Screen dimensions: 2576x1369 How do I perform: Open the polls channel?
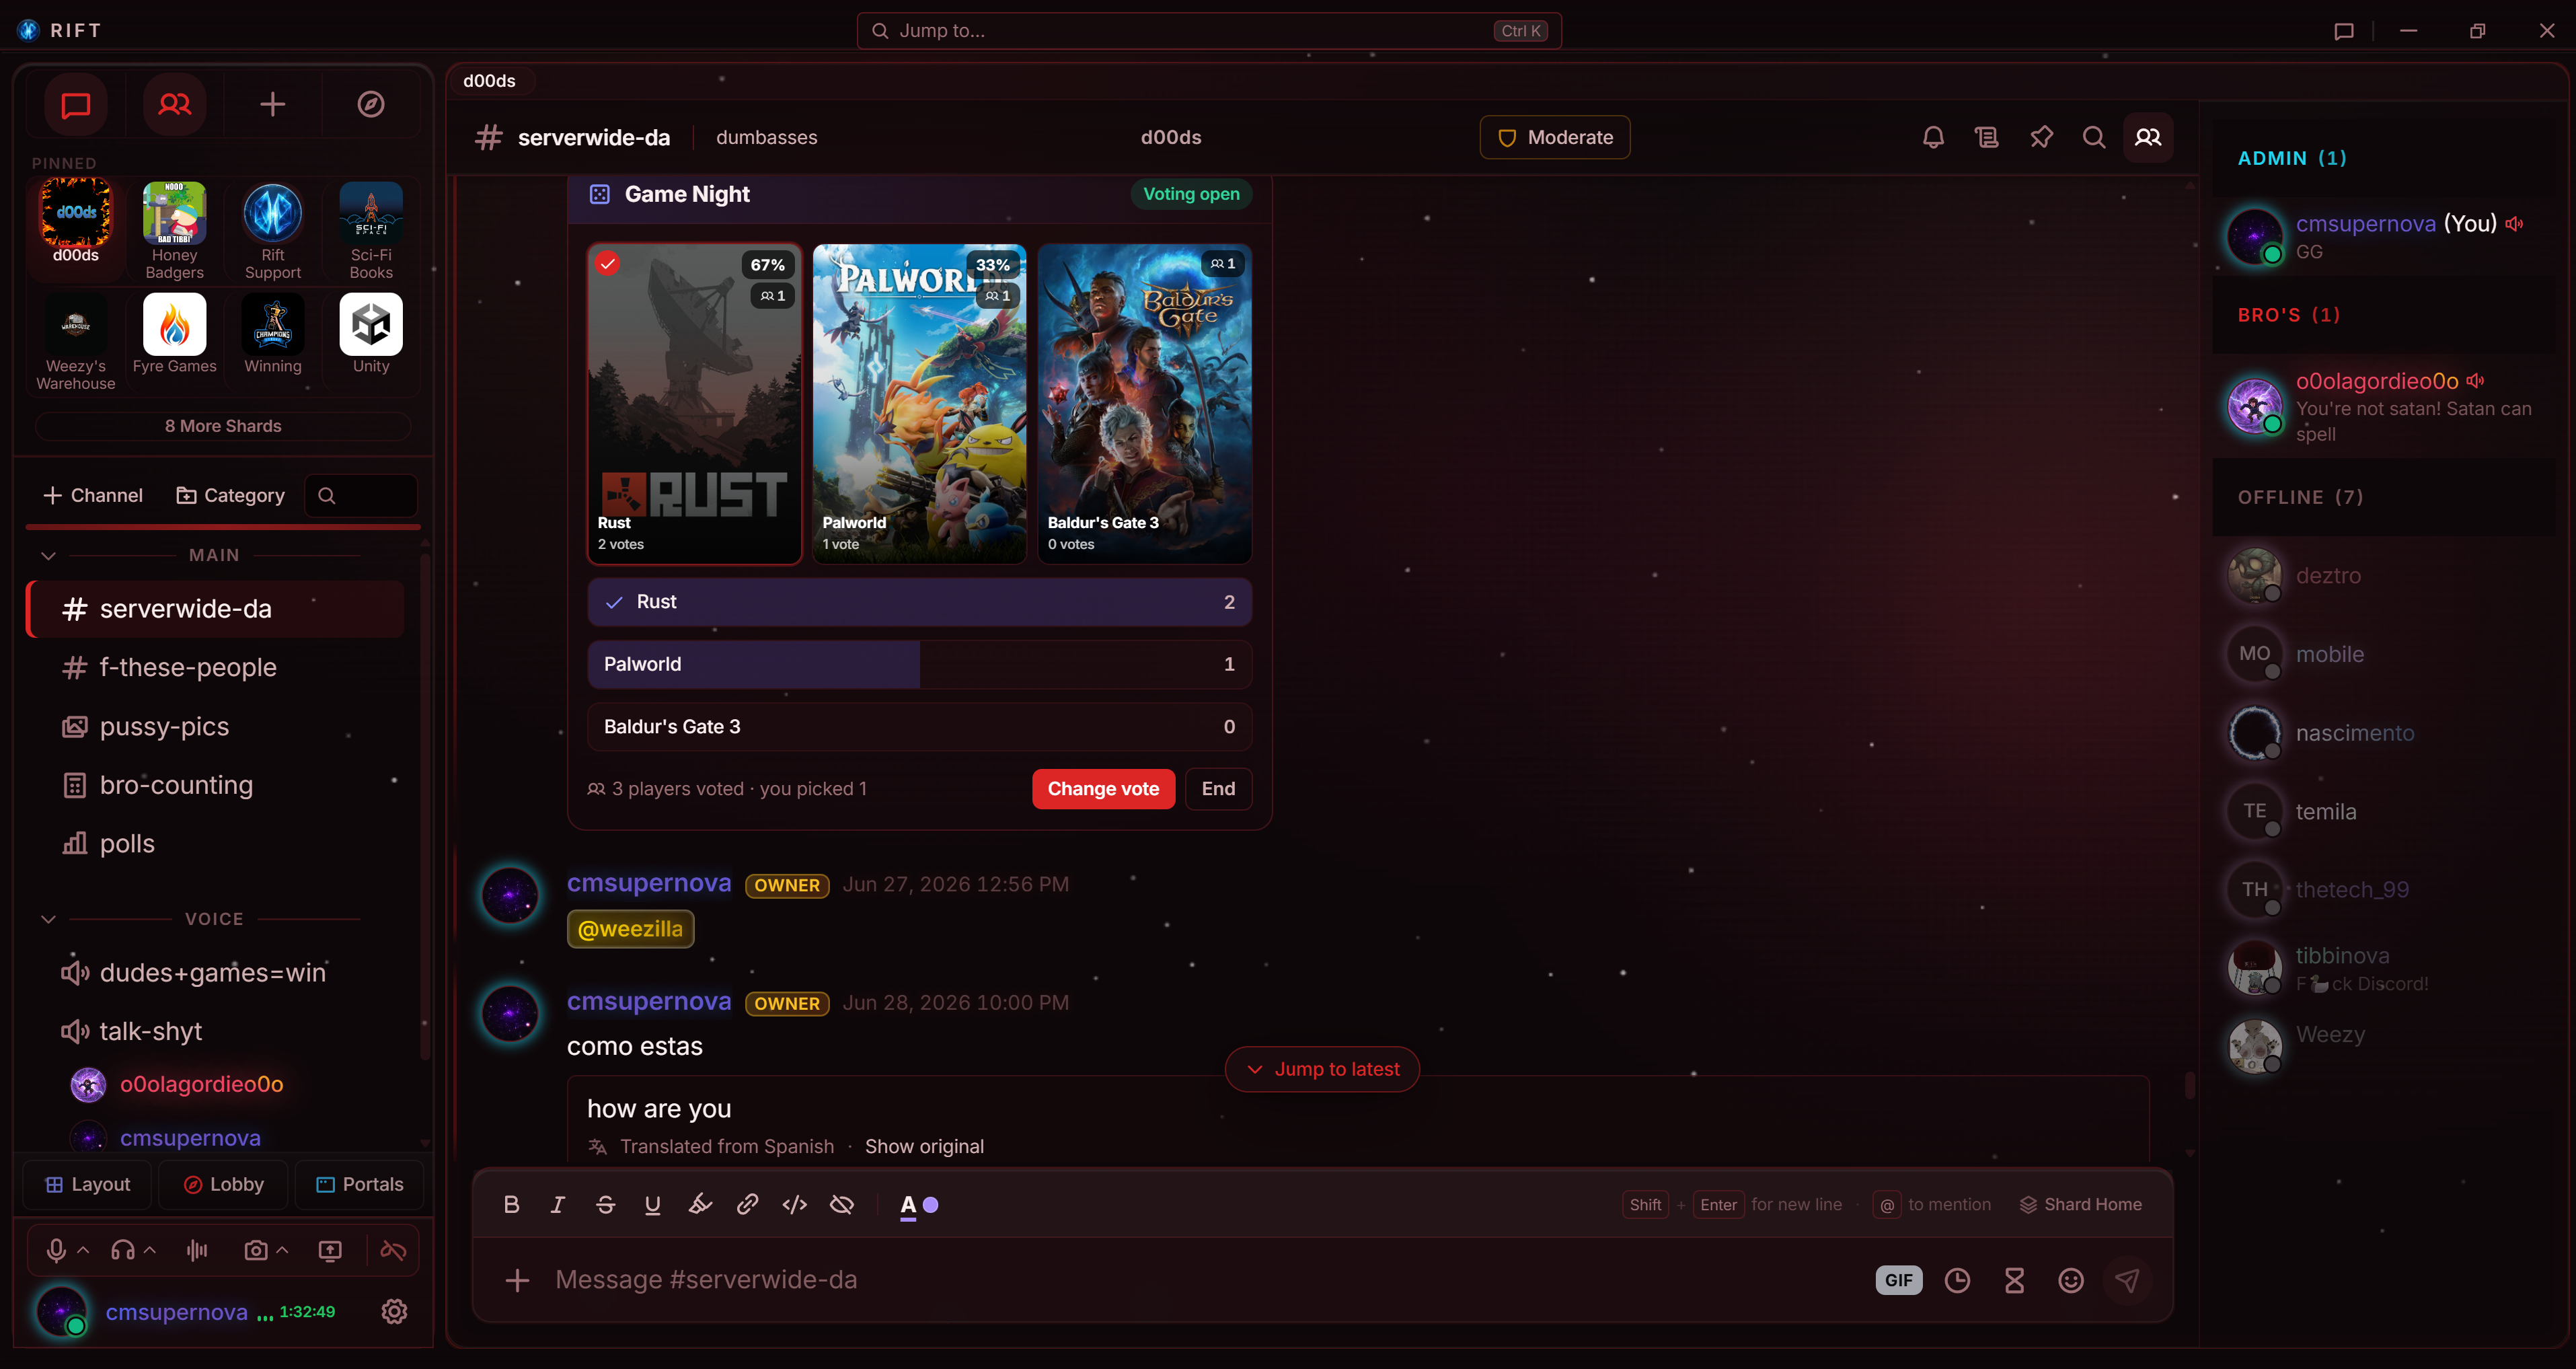coord(216,843)
